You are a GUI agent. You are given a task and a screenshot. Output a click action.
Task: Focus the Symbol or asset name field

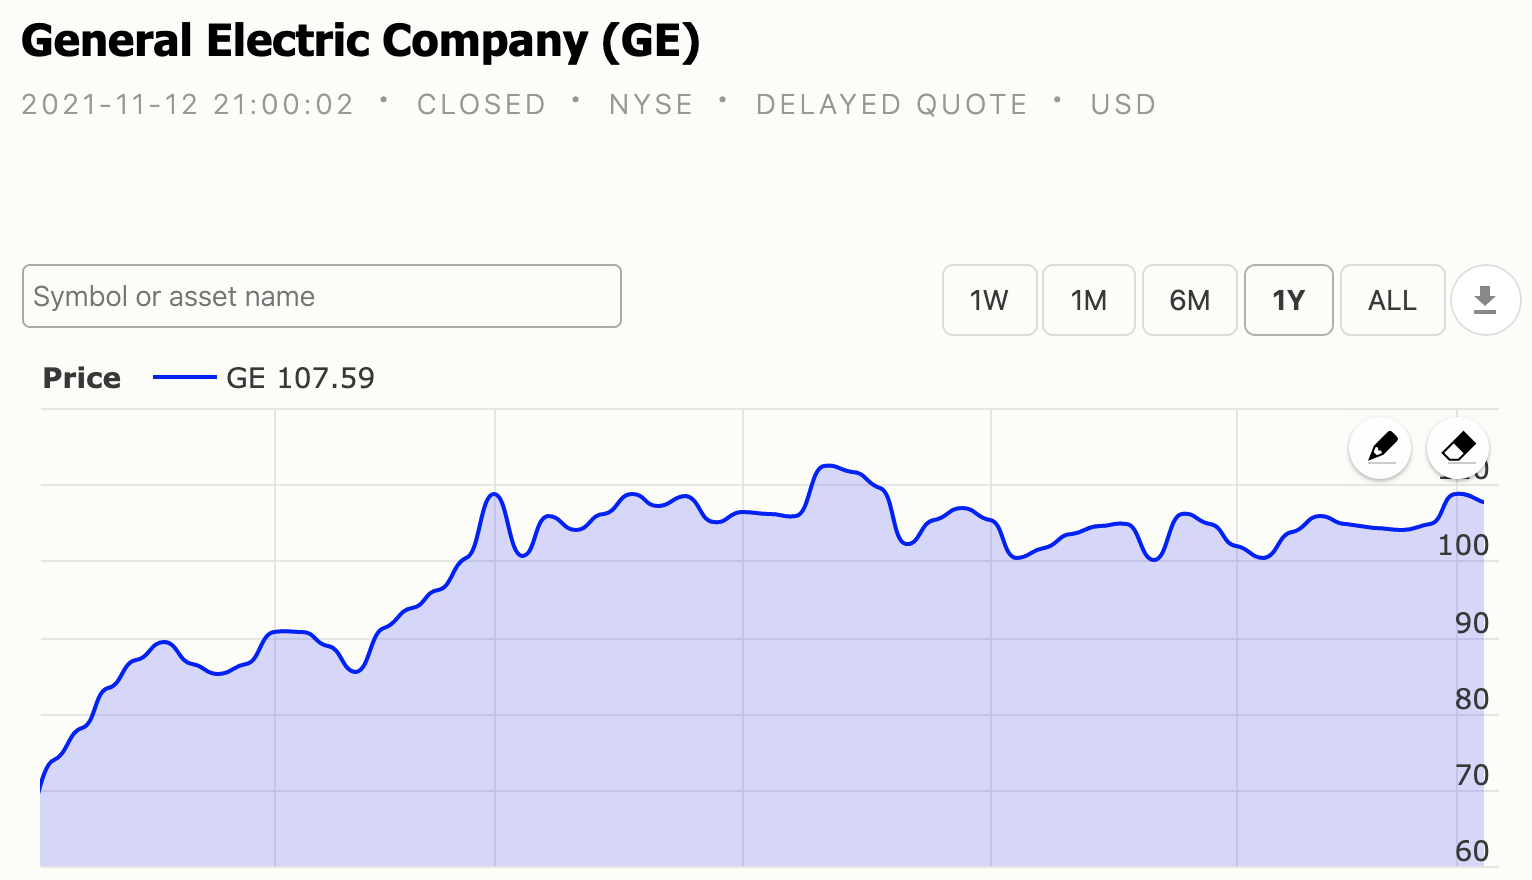click(321, 296)
